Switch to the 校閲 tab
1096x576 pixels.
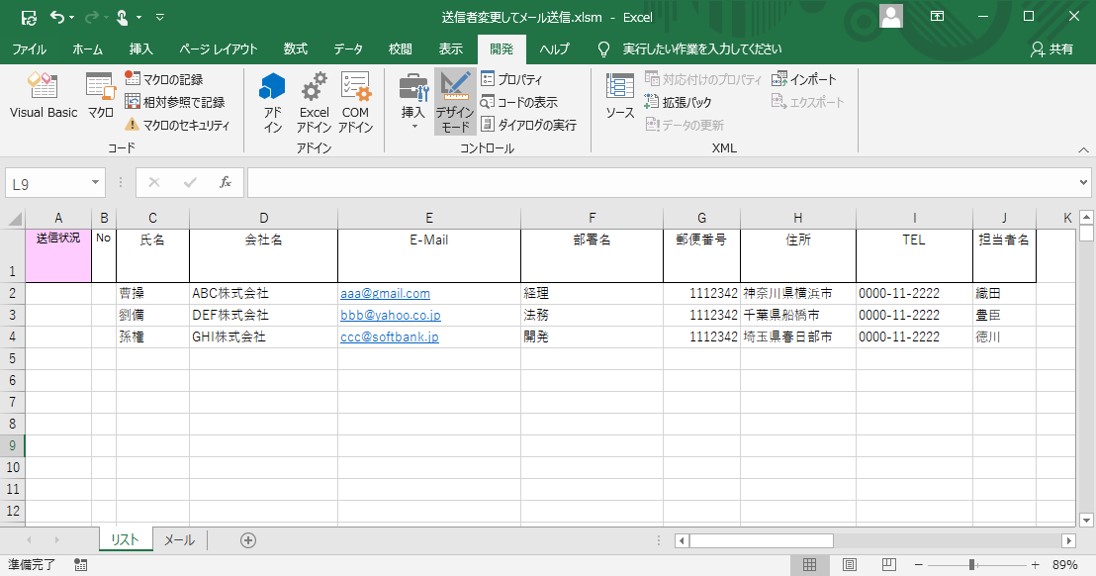pos(400,49)
